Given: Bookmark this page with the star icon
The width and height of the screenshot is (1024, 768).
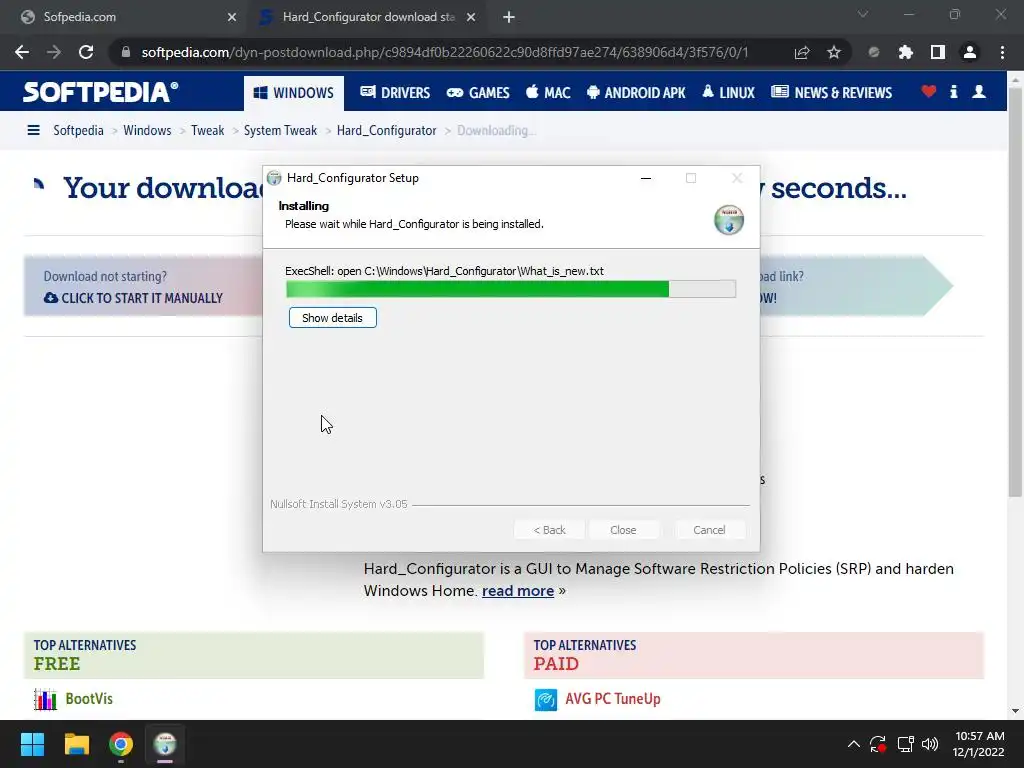Looking at the screenshot, I should click(833, 52).
